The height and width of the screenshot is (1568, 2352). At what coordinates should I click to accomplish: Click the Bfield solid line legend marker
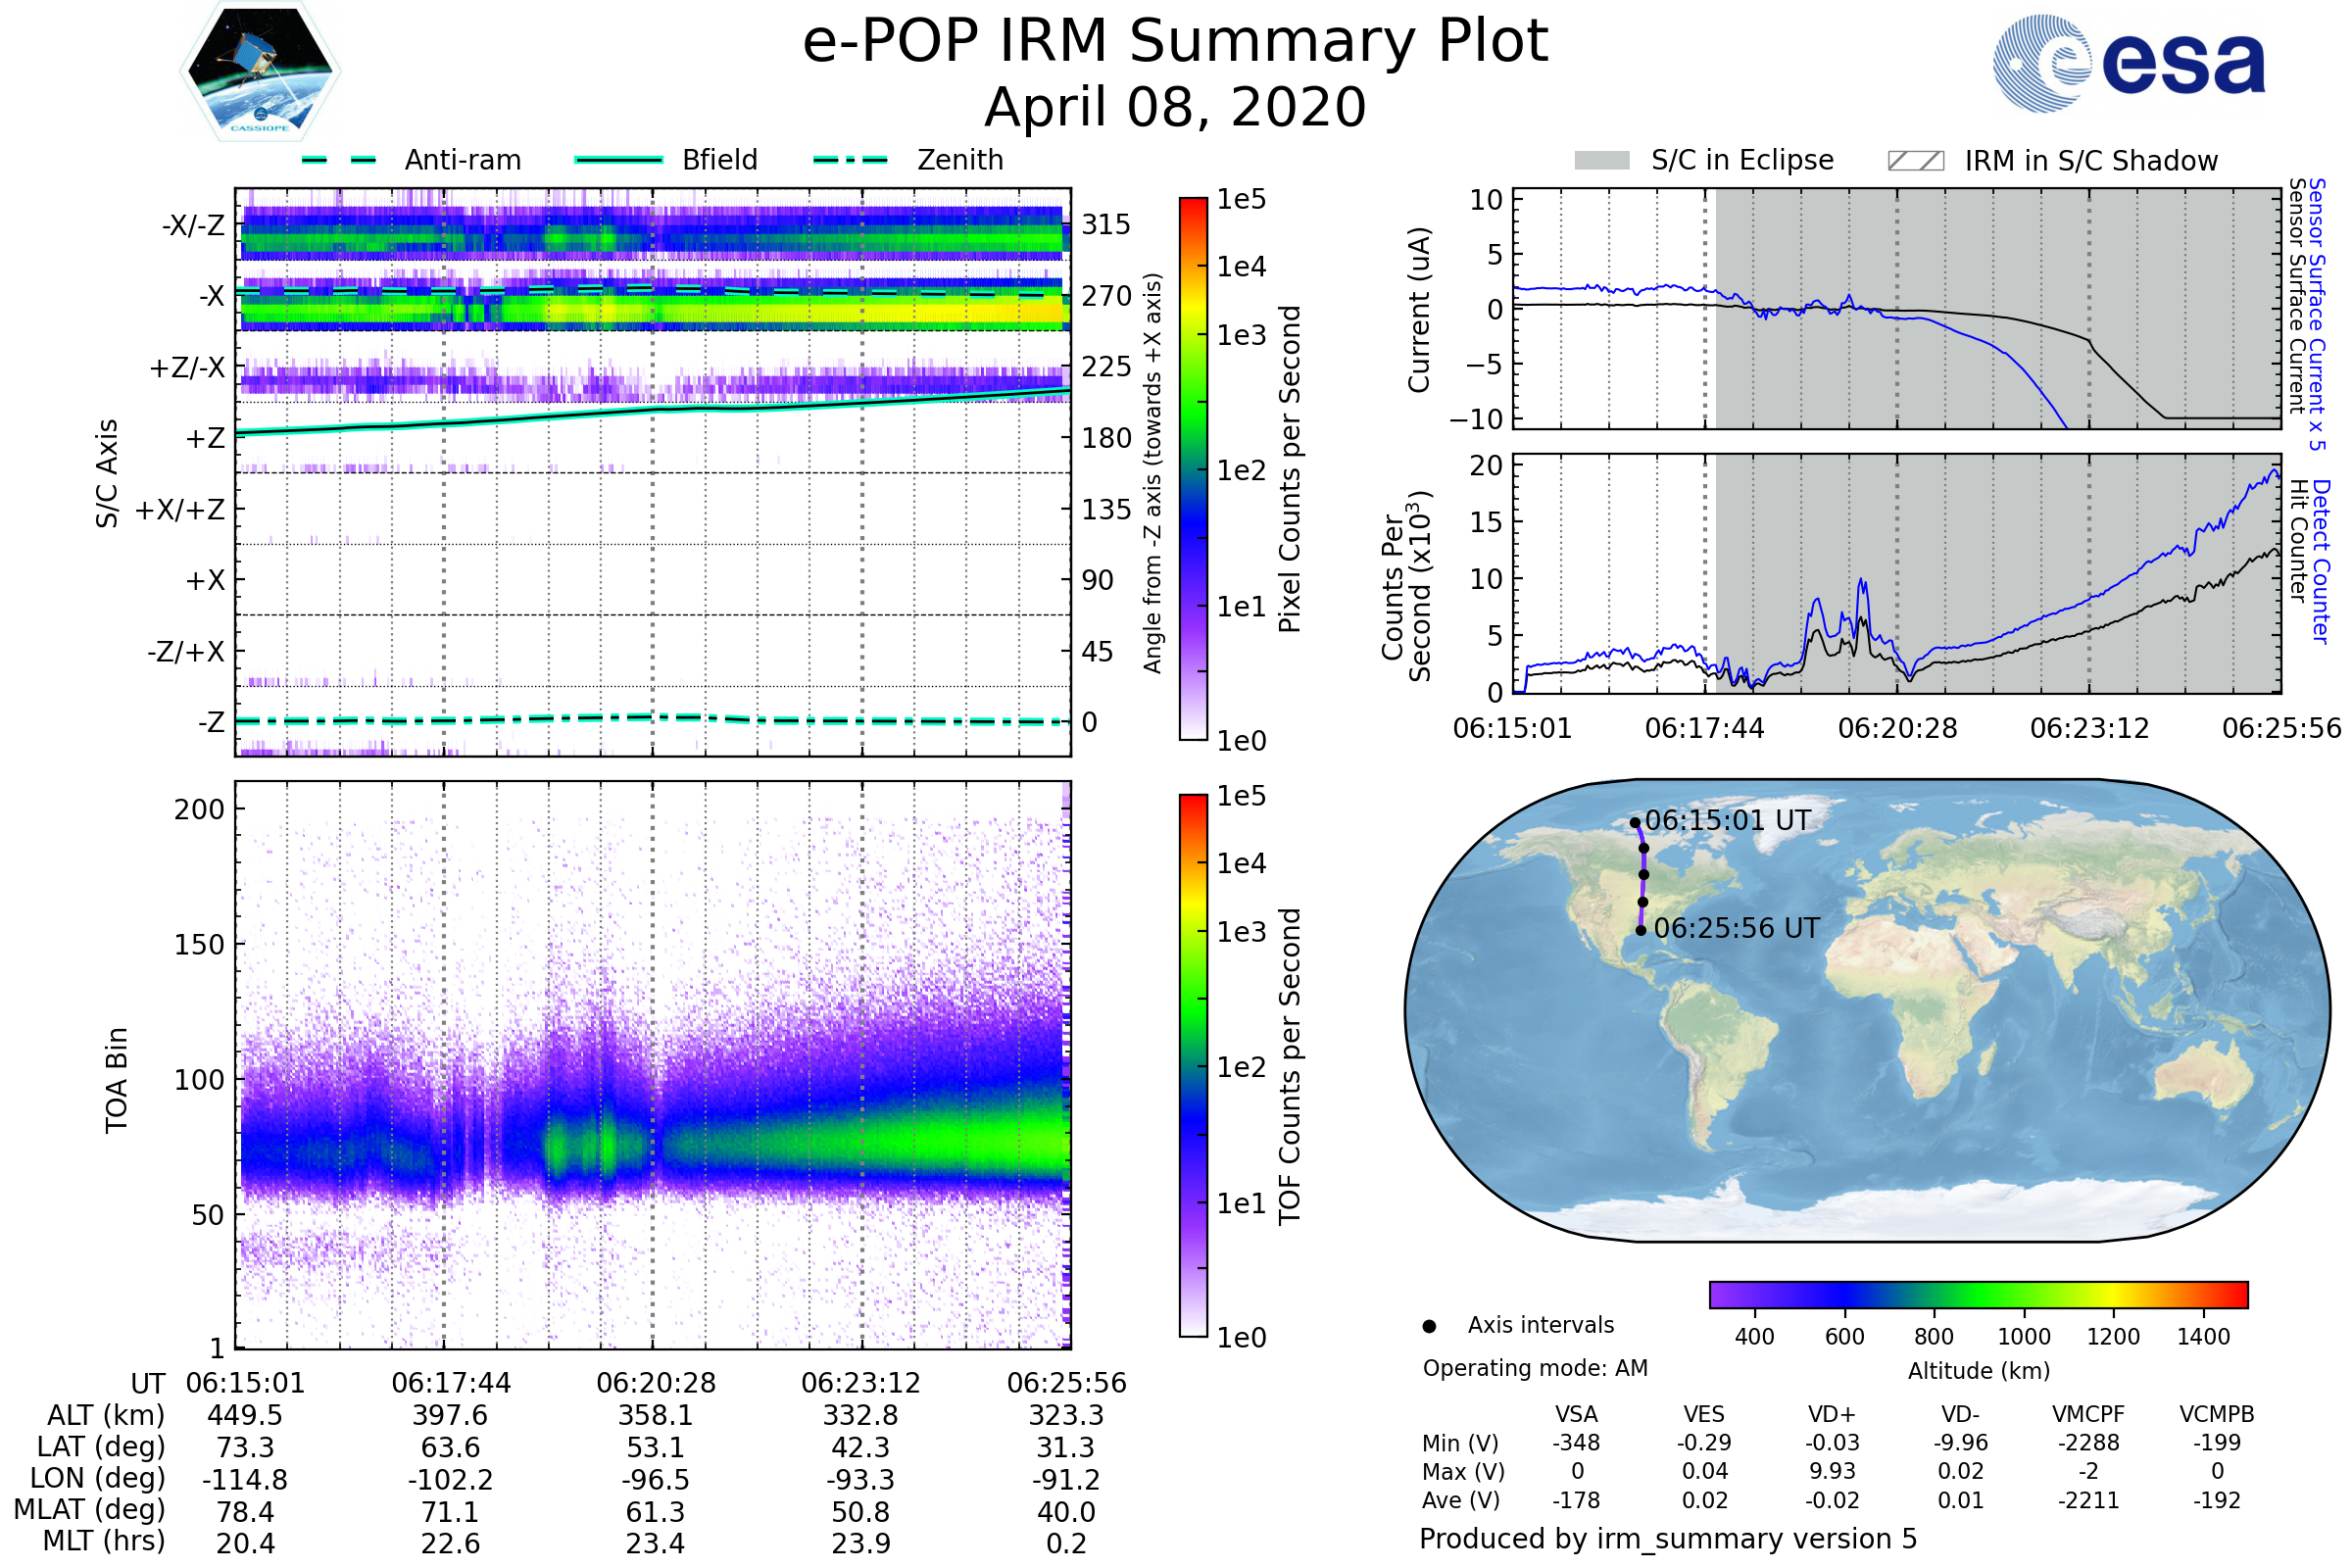(x=618, y=160)
